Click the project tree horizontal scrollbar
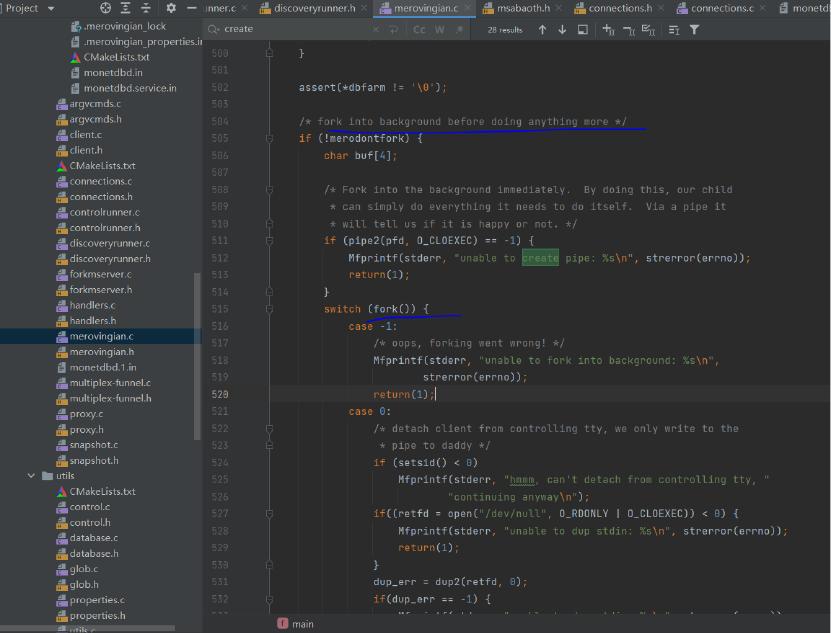 pos(87,629)
